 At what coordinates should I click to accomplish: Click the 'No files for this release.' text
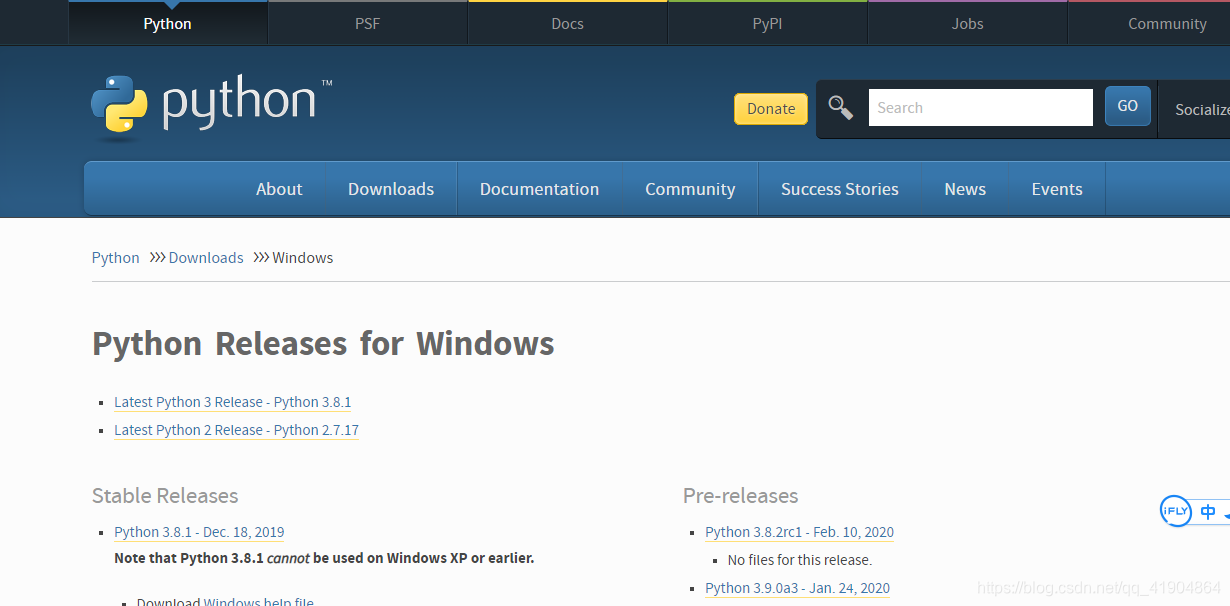[800, 560]
